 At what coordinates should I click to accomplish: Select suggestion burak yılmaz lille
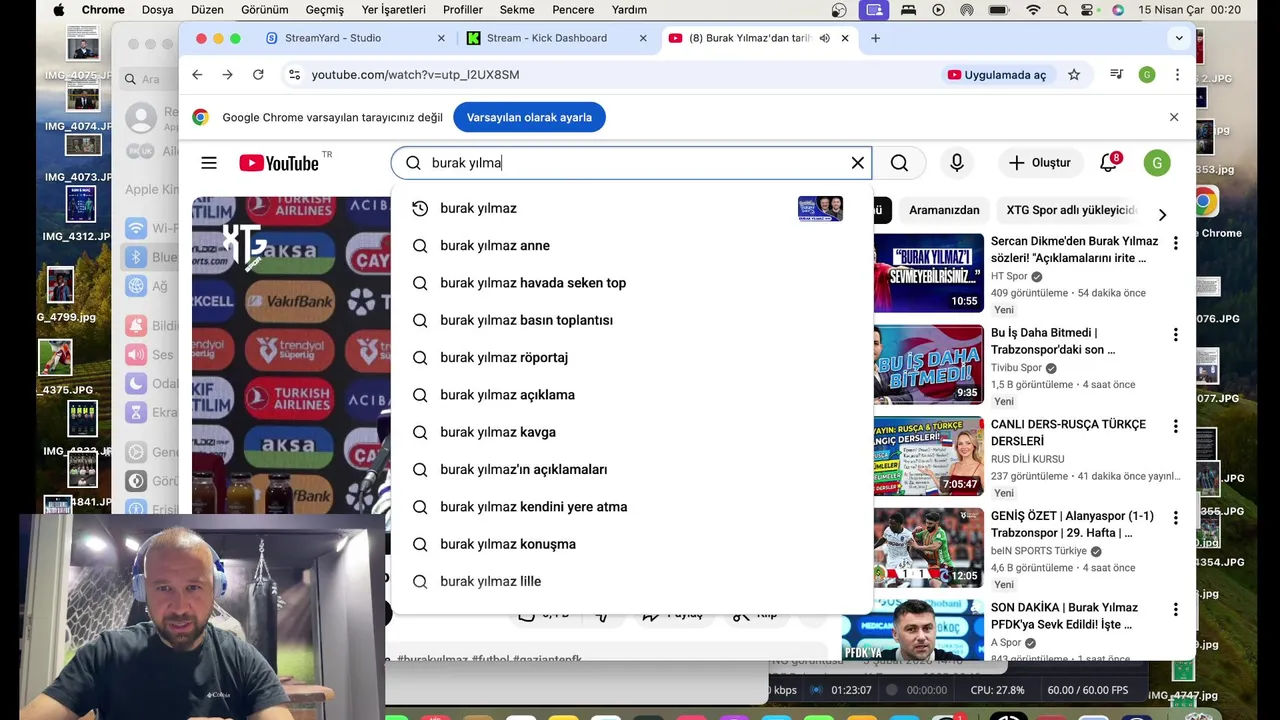tap(631, 582)
